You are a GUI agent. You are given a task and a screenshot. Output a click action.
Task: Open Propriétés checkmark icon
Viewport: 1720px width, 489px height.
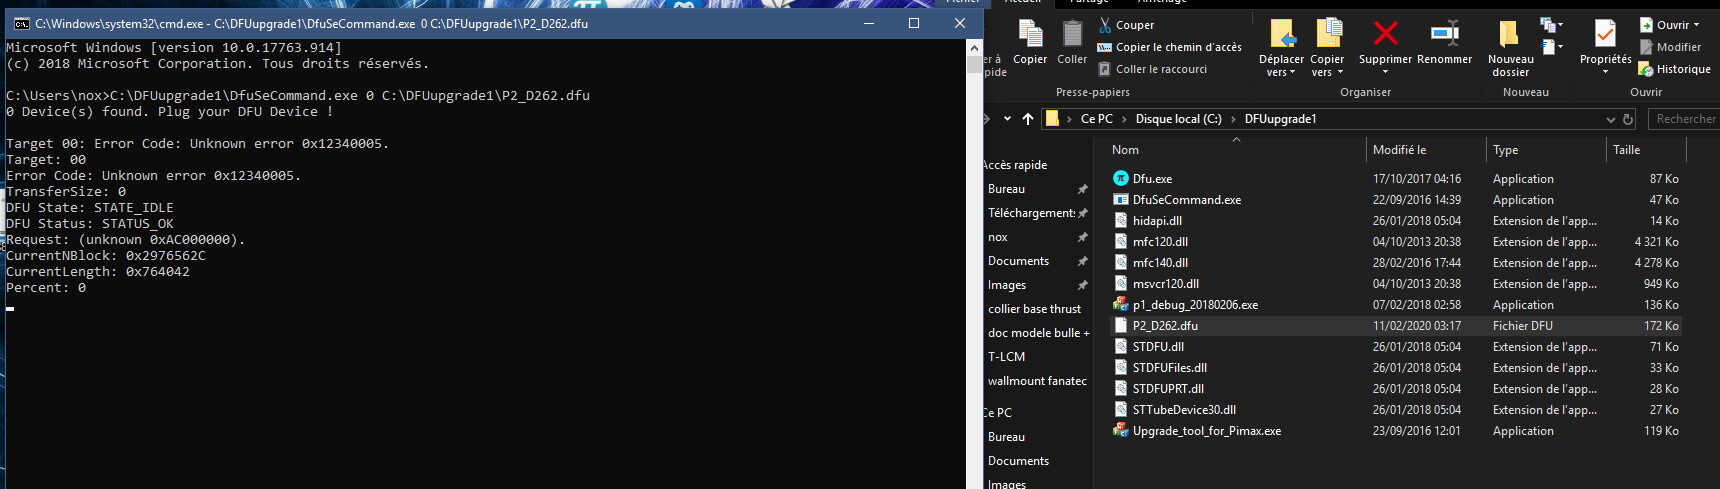click(x=1605, y=34)
